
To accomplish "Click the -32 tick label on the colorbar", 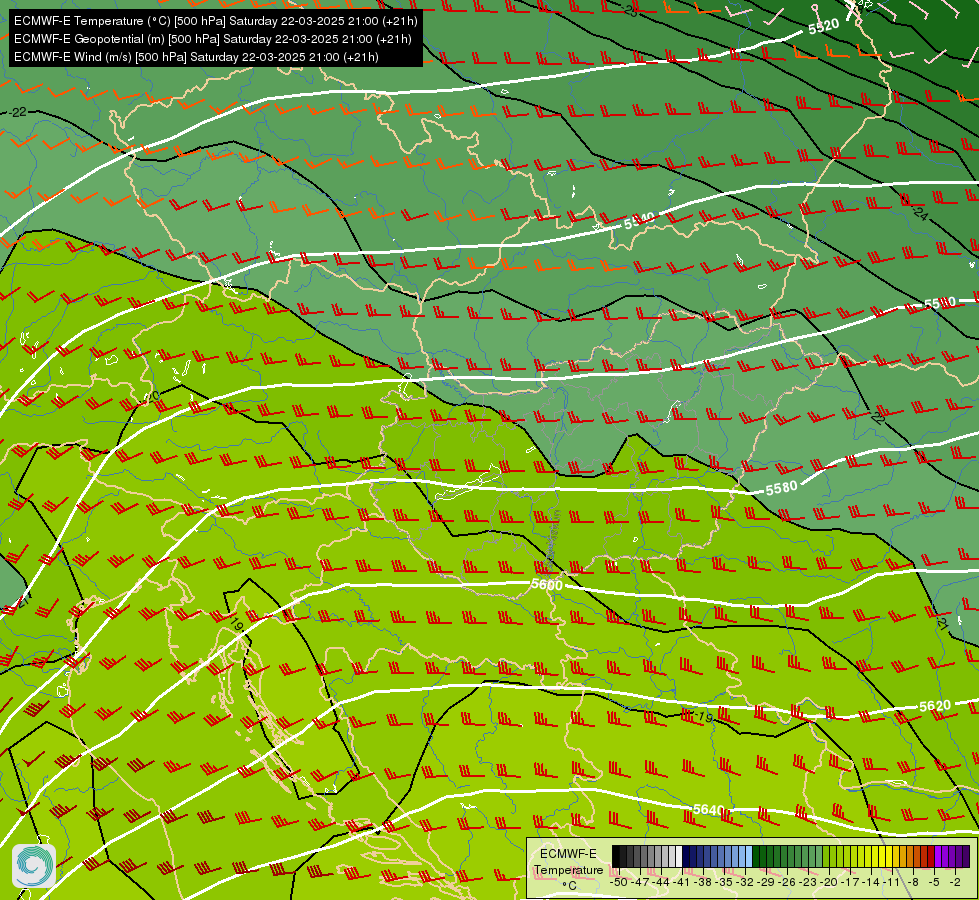I will (x=745, y=882).
